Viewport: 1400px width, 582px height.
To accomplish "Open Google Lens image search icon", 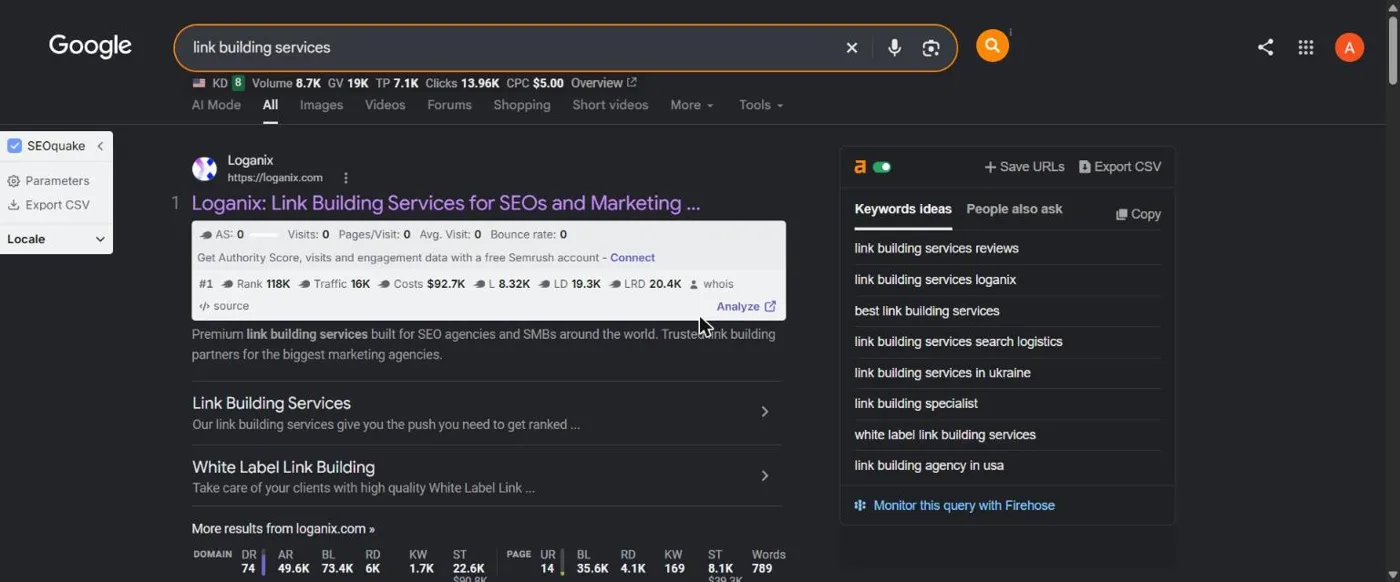I will point(931,48).
